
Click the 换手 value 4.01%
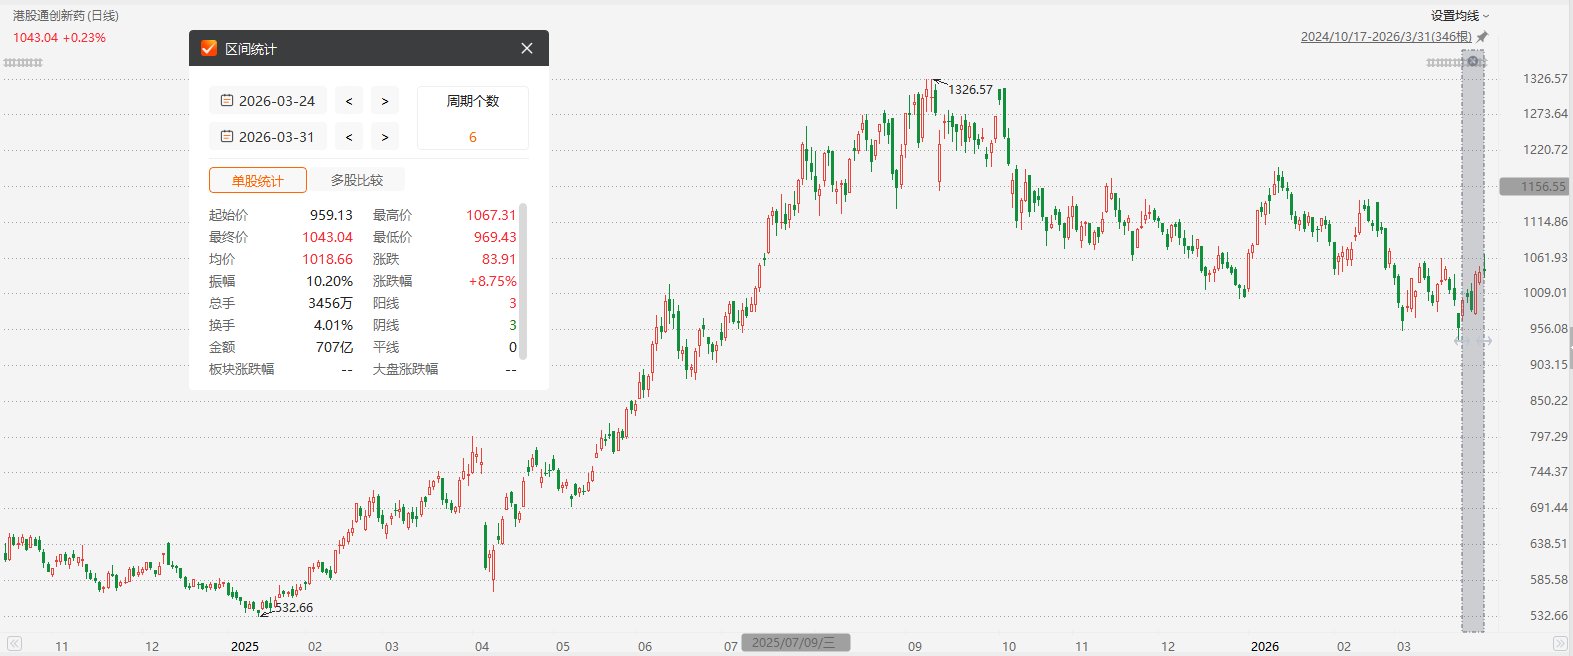coord(333,325)
